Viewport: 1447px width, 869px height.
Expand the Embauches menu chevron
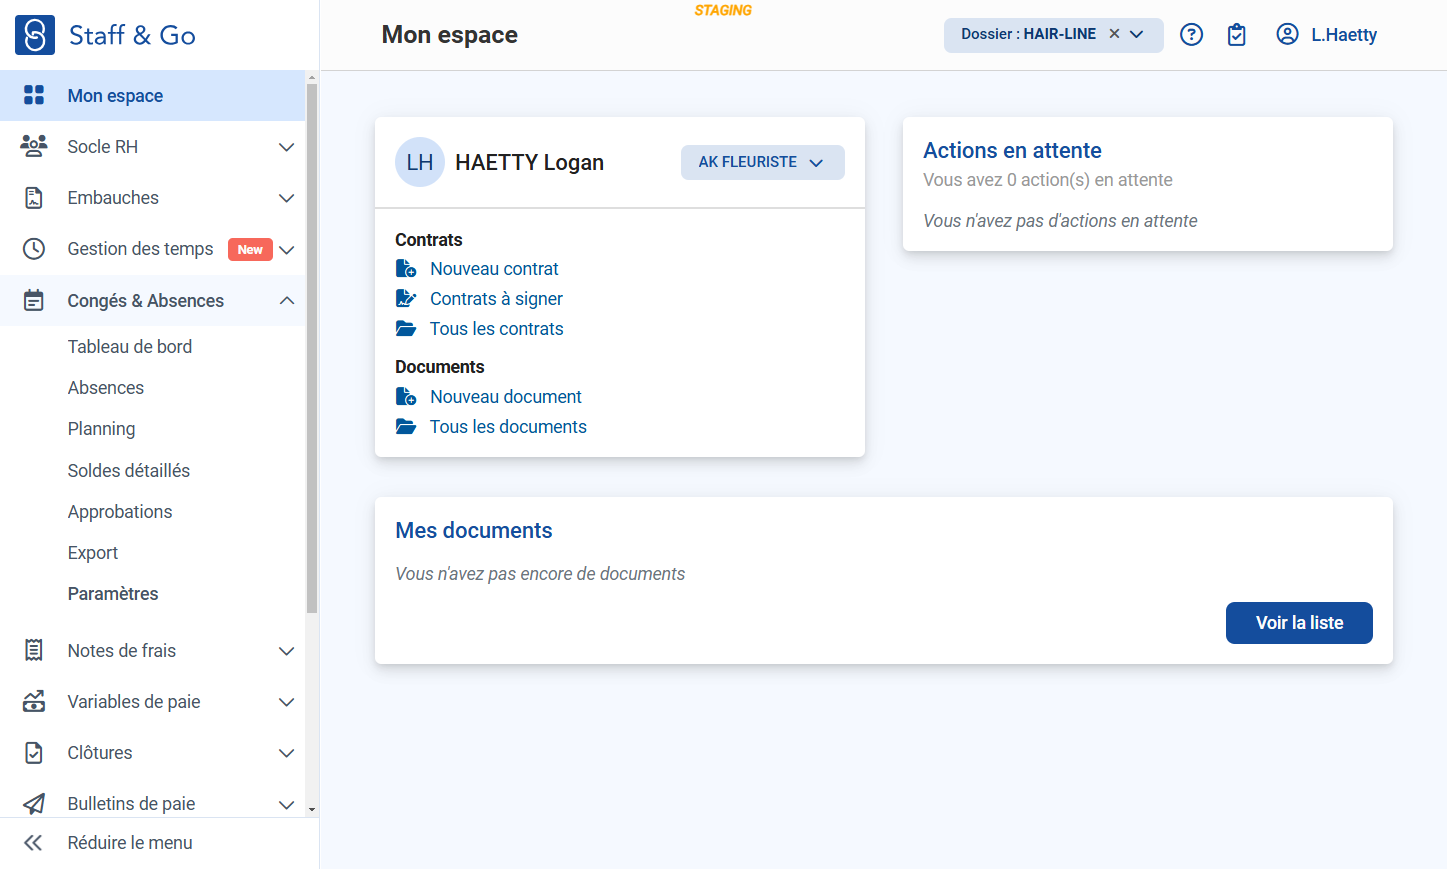(x=286, y=198)
